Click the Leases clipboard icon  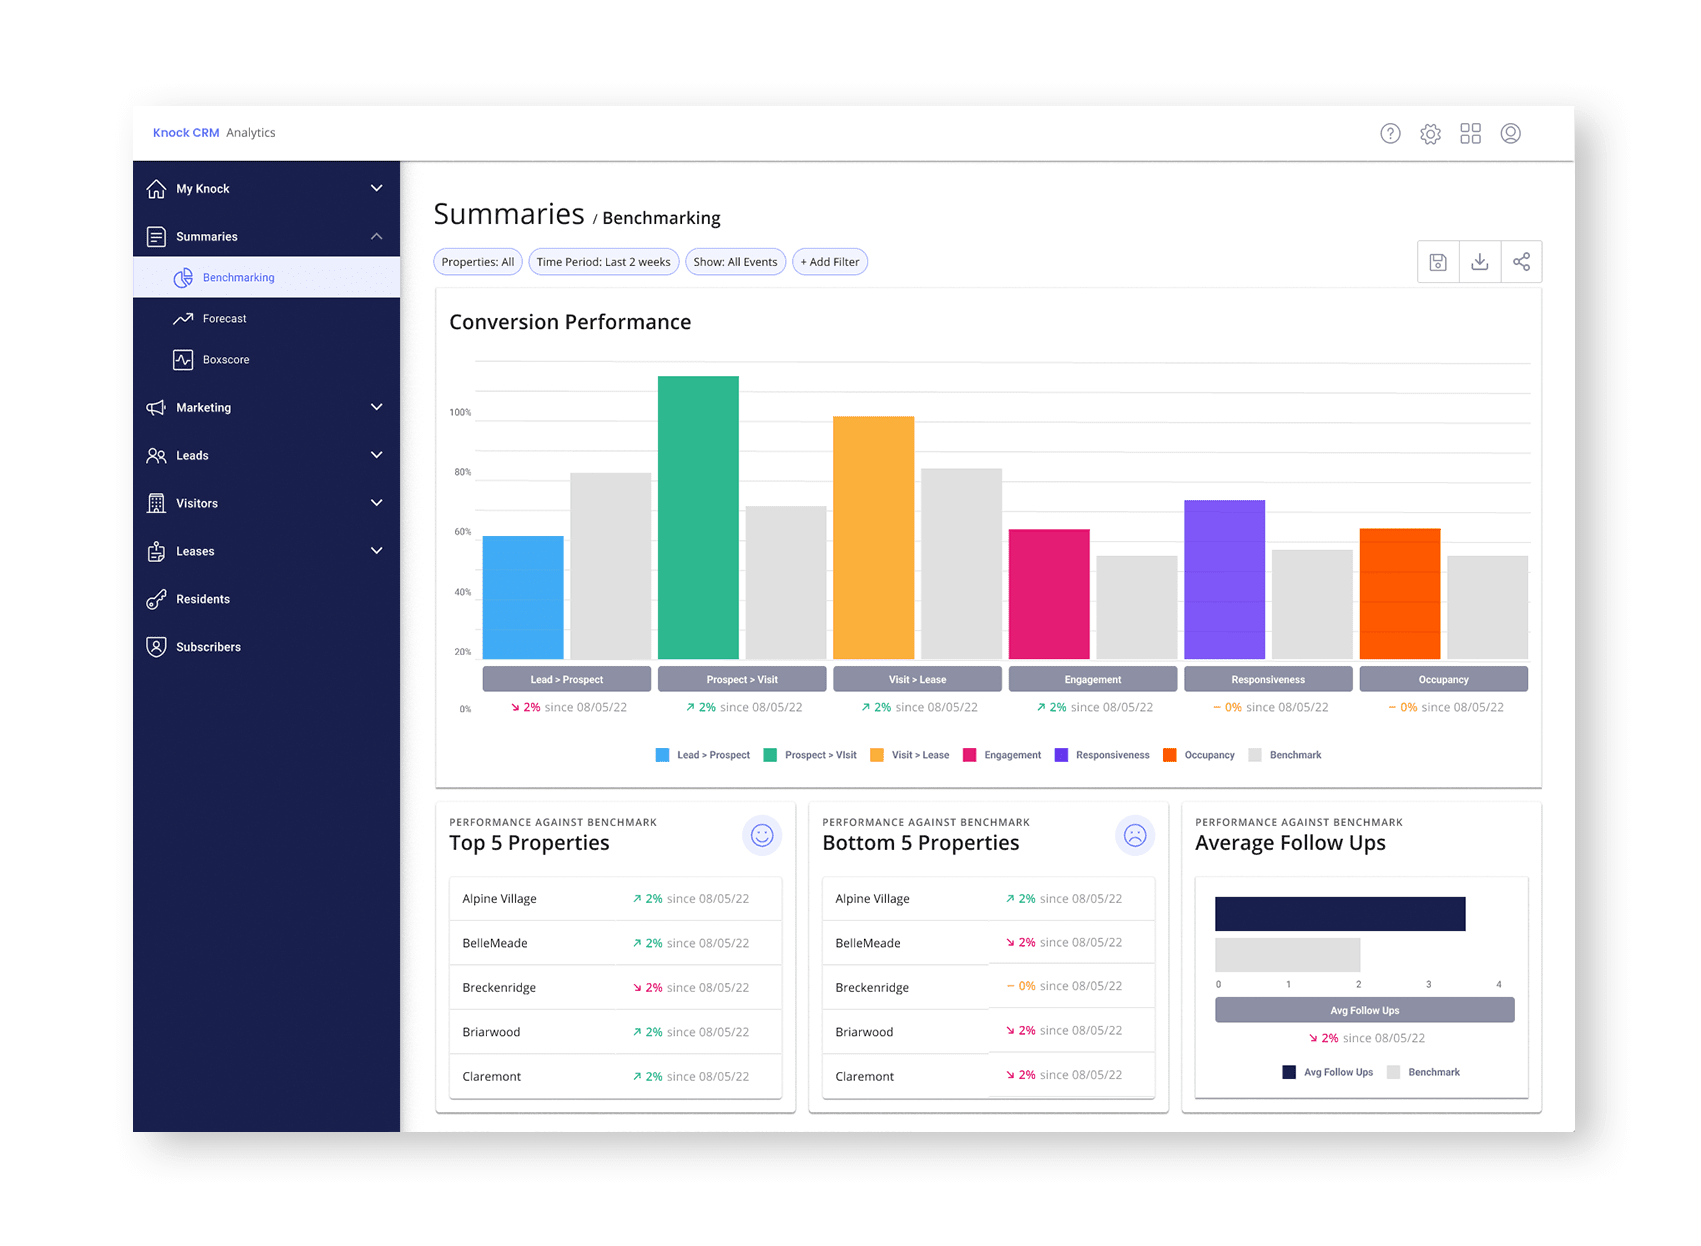point(157,551)
